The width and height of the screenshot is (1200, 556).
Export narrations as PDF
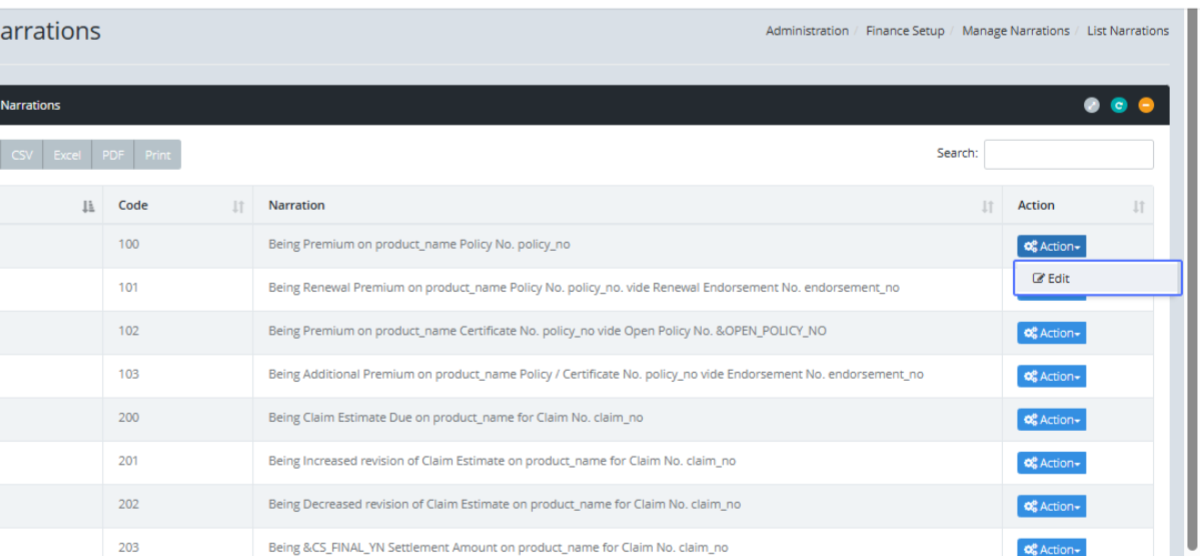point(113,155)
